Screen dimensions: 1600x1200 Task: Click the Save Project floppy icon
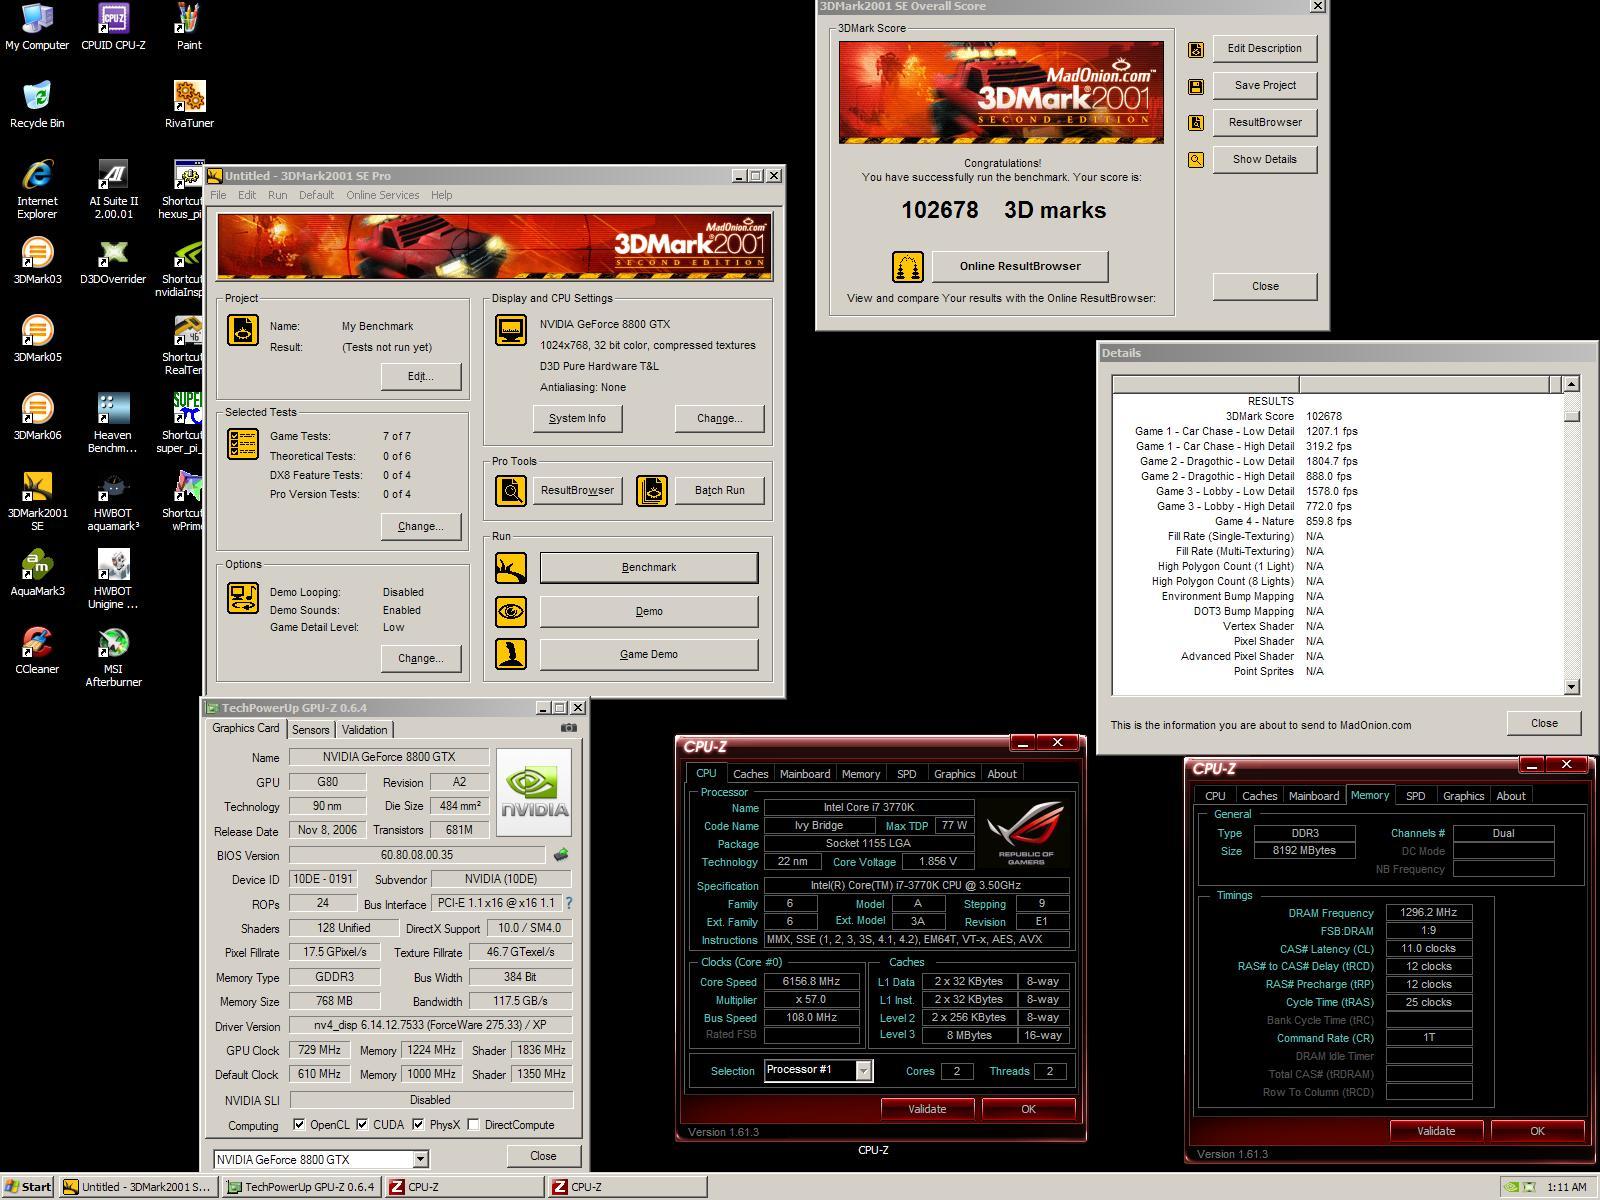pos(1195,86)
